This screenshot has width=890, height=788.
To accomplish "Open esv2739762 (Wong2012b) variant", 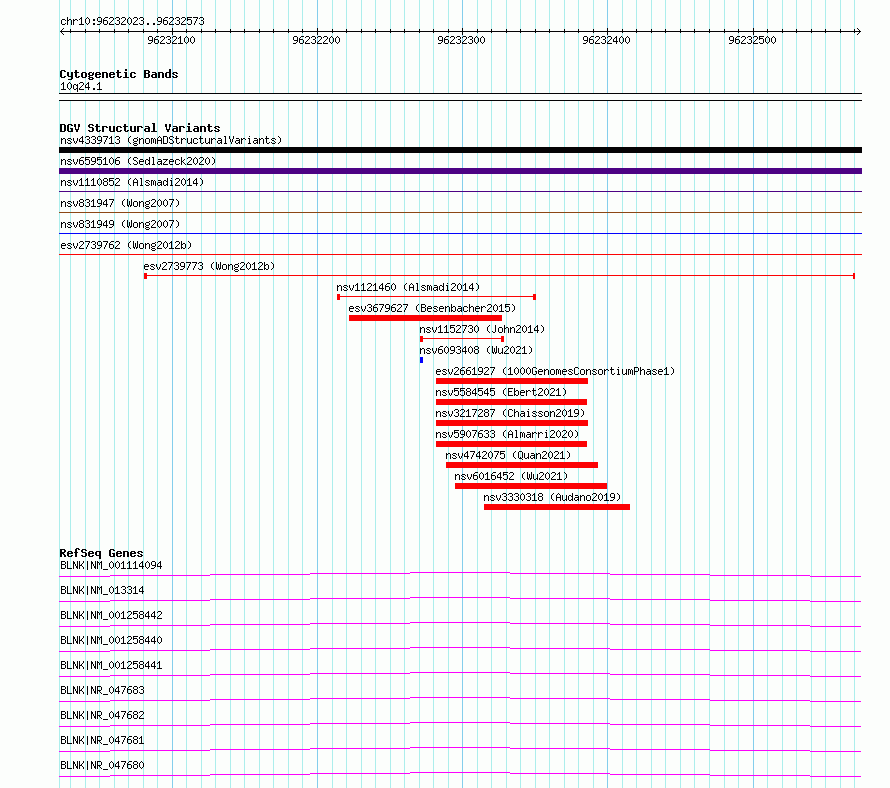I will pos(126,245).
